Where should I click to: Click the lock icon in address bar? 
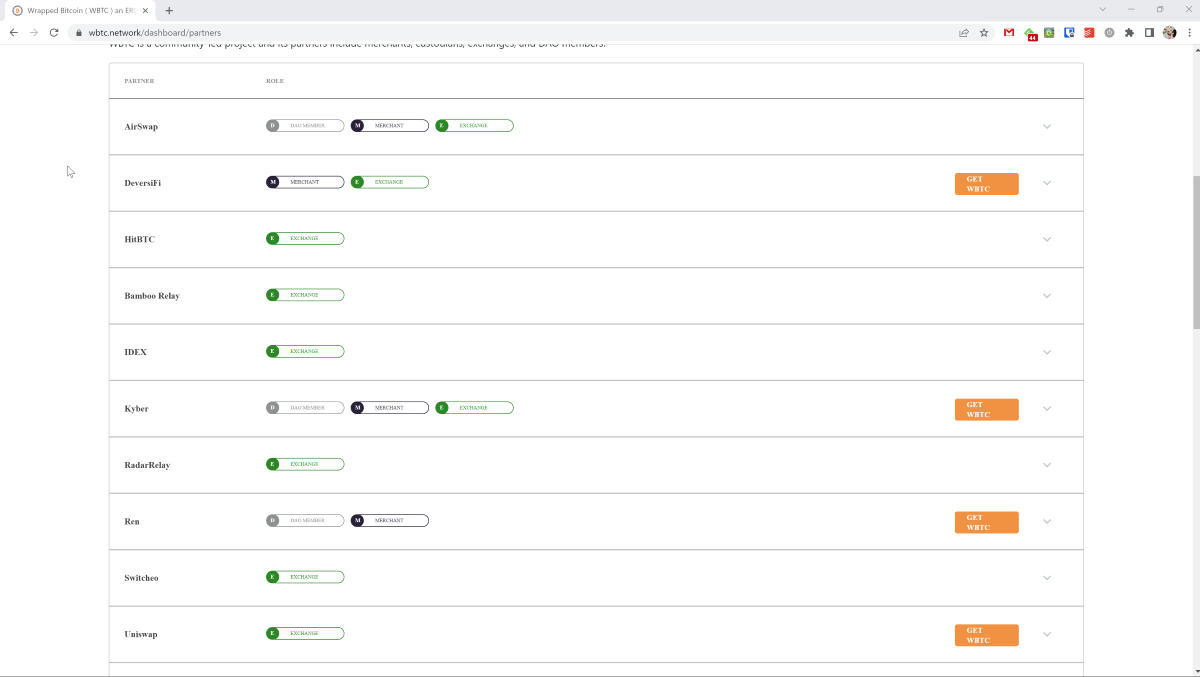coord(79,33)
